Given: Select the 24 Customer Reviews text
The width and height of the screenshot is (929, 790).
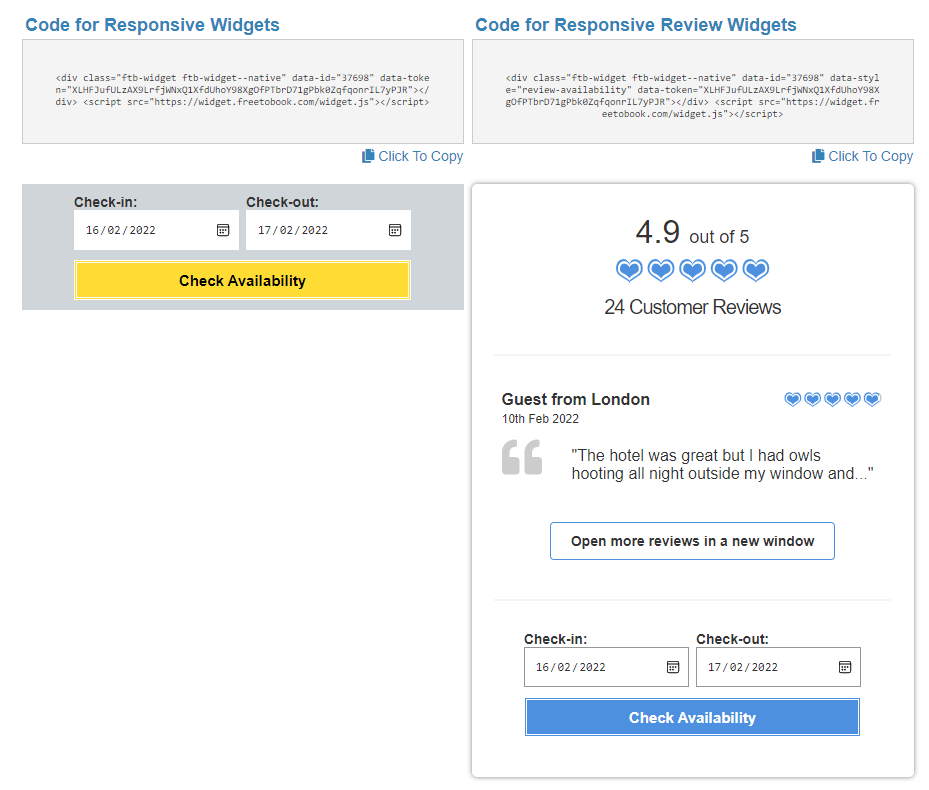Looking at the screenshot, I should (x=693, y=307).
